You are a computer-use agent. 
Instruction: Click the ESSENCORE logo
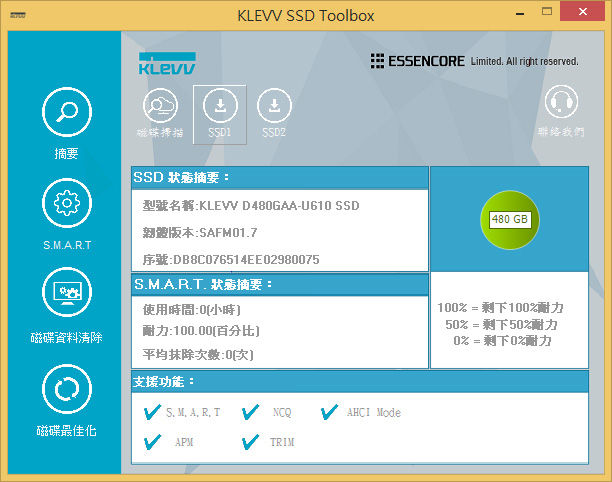point(417,61)
